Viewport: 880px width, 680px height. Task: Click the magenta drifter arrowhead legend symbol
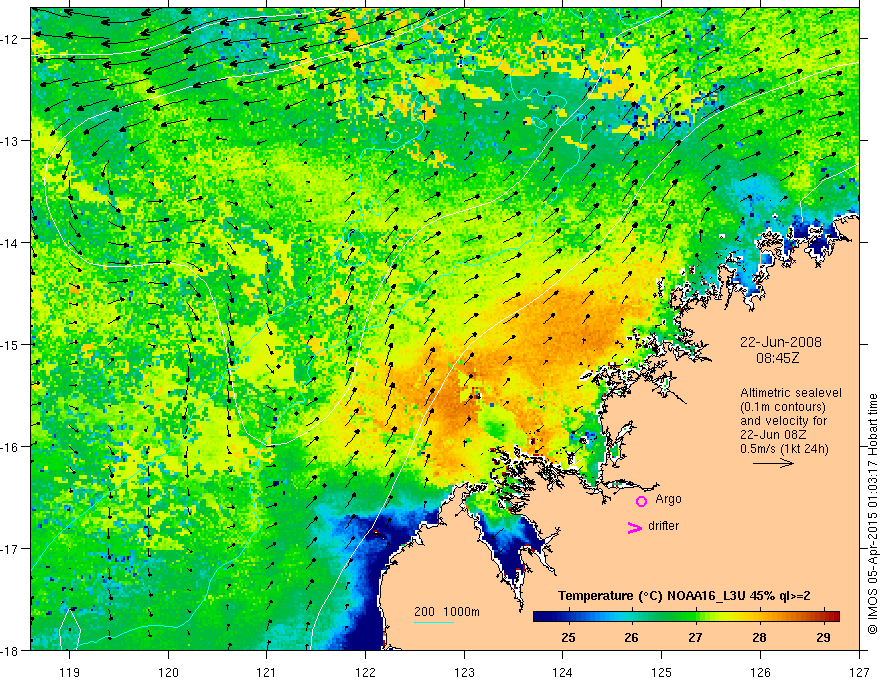634,527
